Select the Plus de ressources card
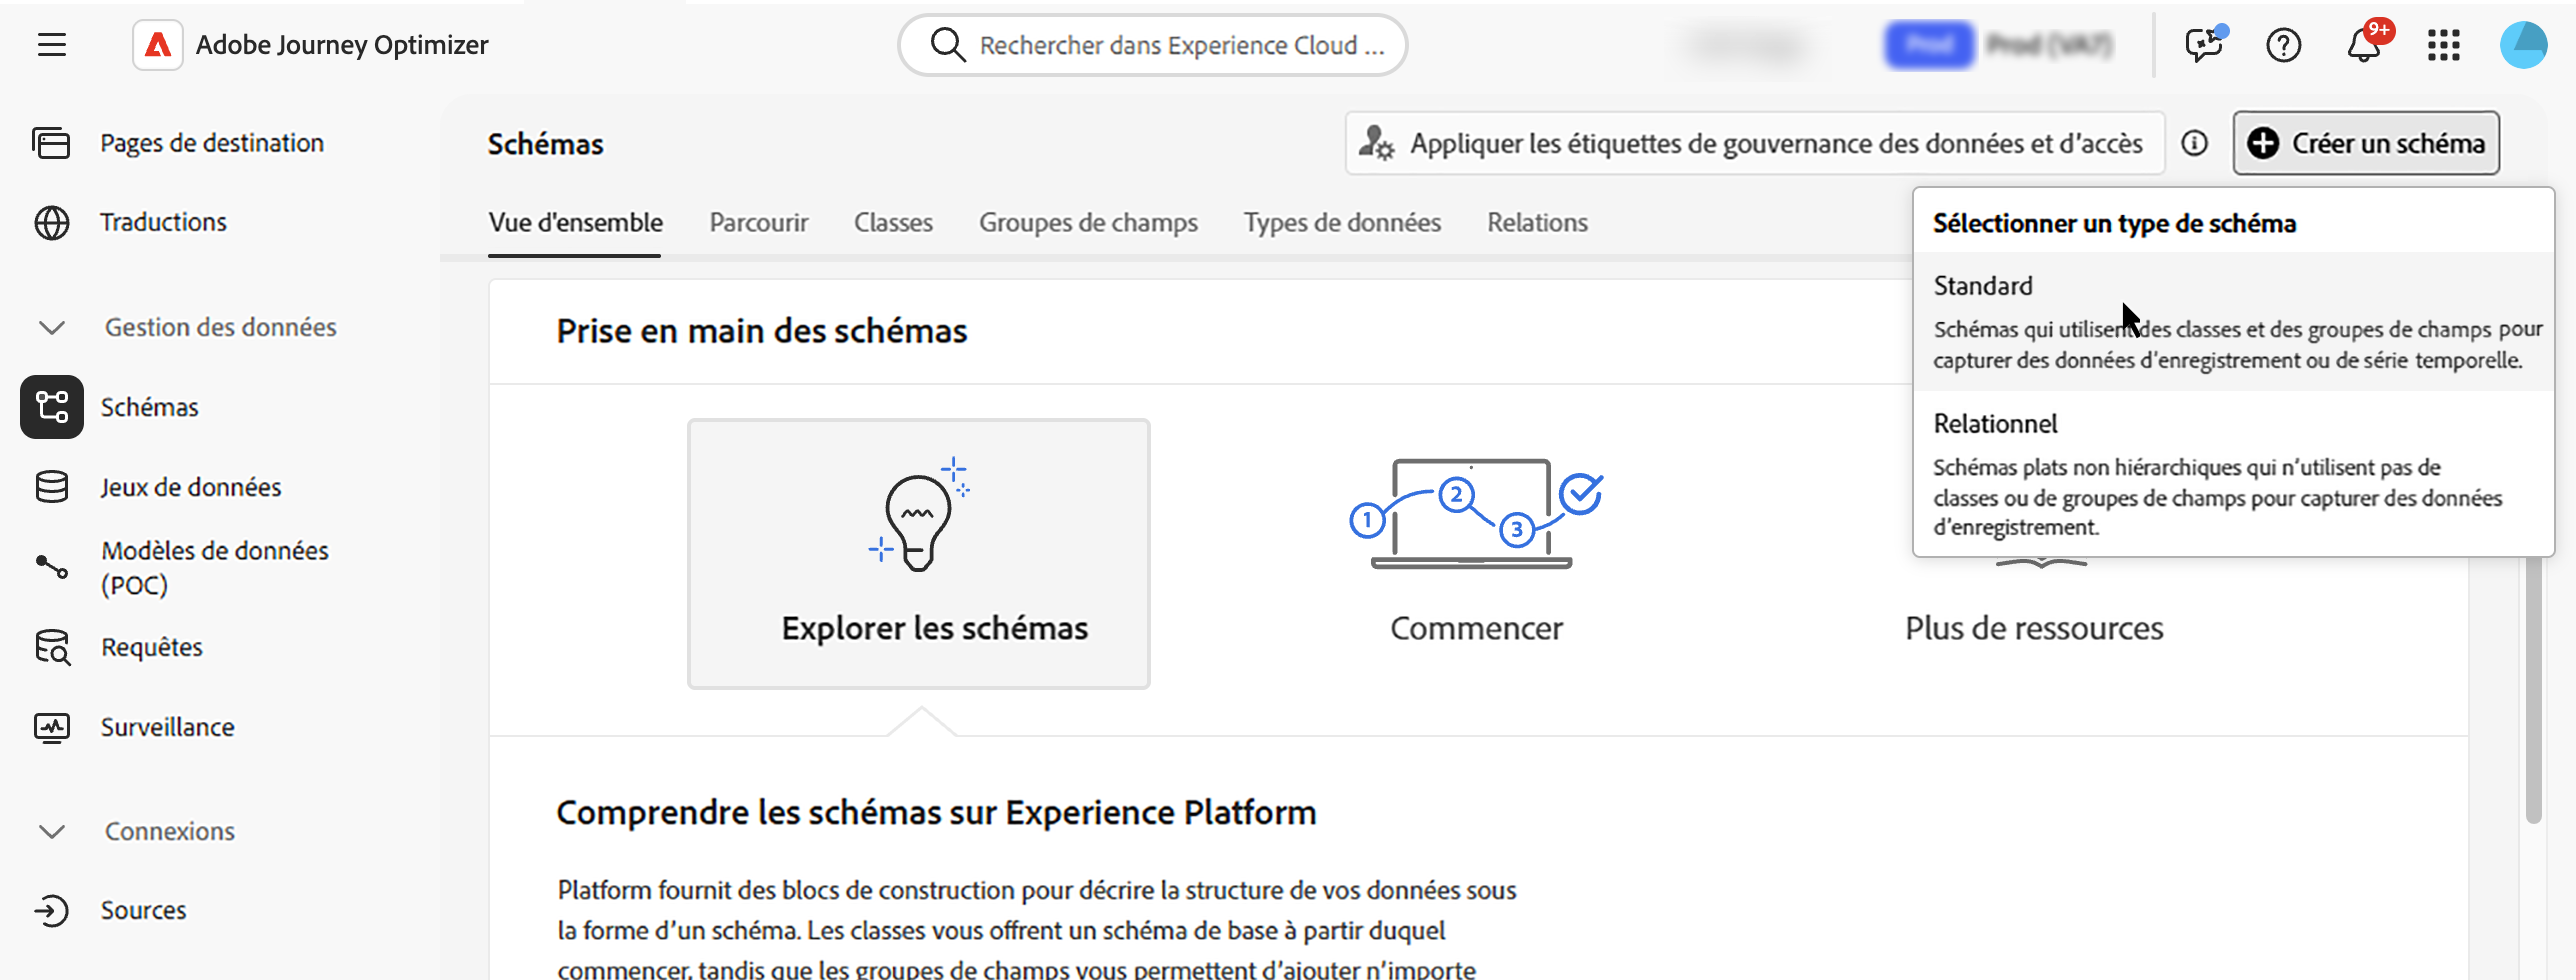The image size is (2576, 980). (x=2034, y=628)
